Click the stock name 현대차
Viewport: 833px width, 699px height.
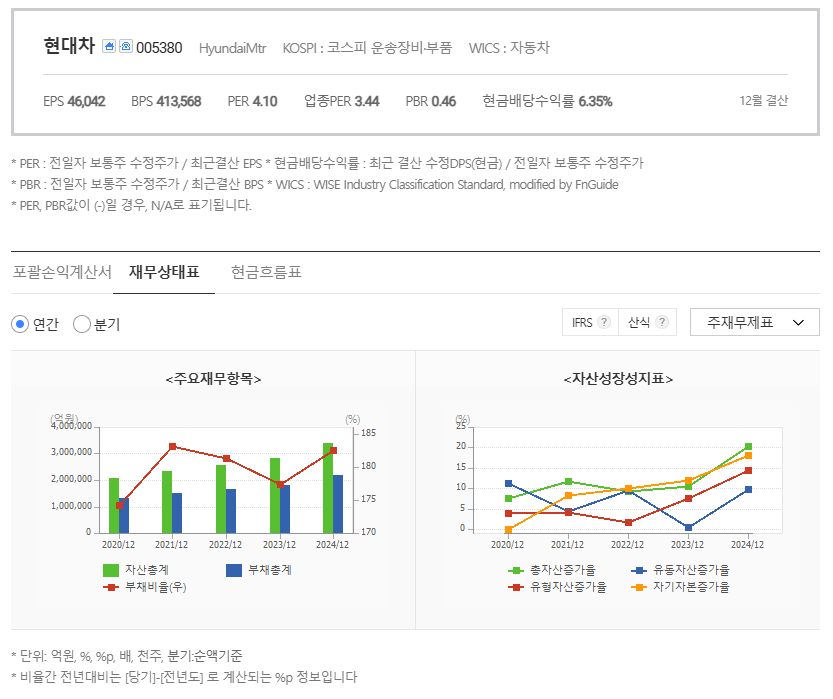click(69, 46)
